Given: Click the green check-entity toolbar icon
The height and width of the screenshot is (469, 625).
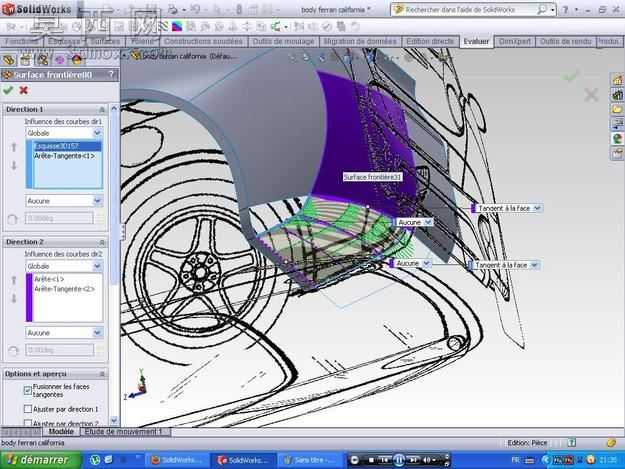Looking at the screenshot, I should (327, 27).
